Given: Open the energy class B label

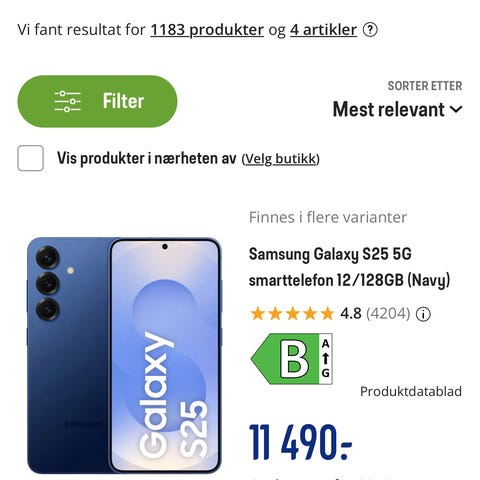Looking at the screenshot, I should (x=292, y=359).
